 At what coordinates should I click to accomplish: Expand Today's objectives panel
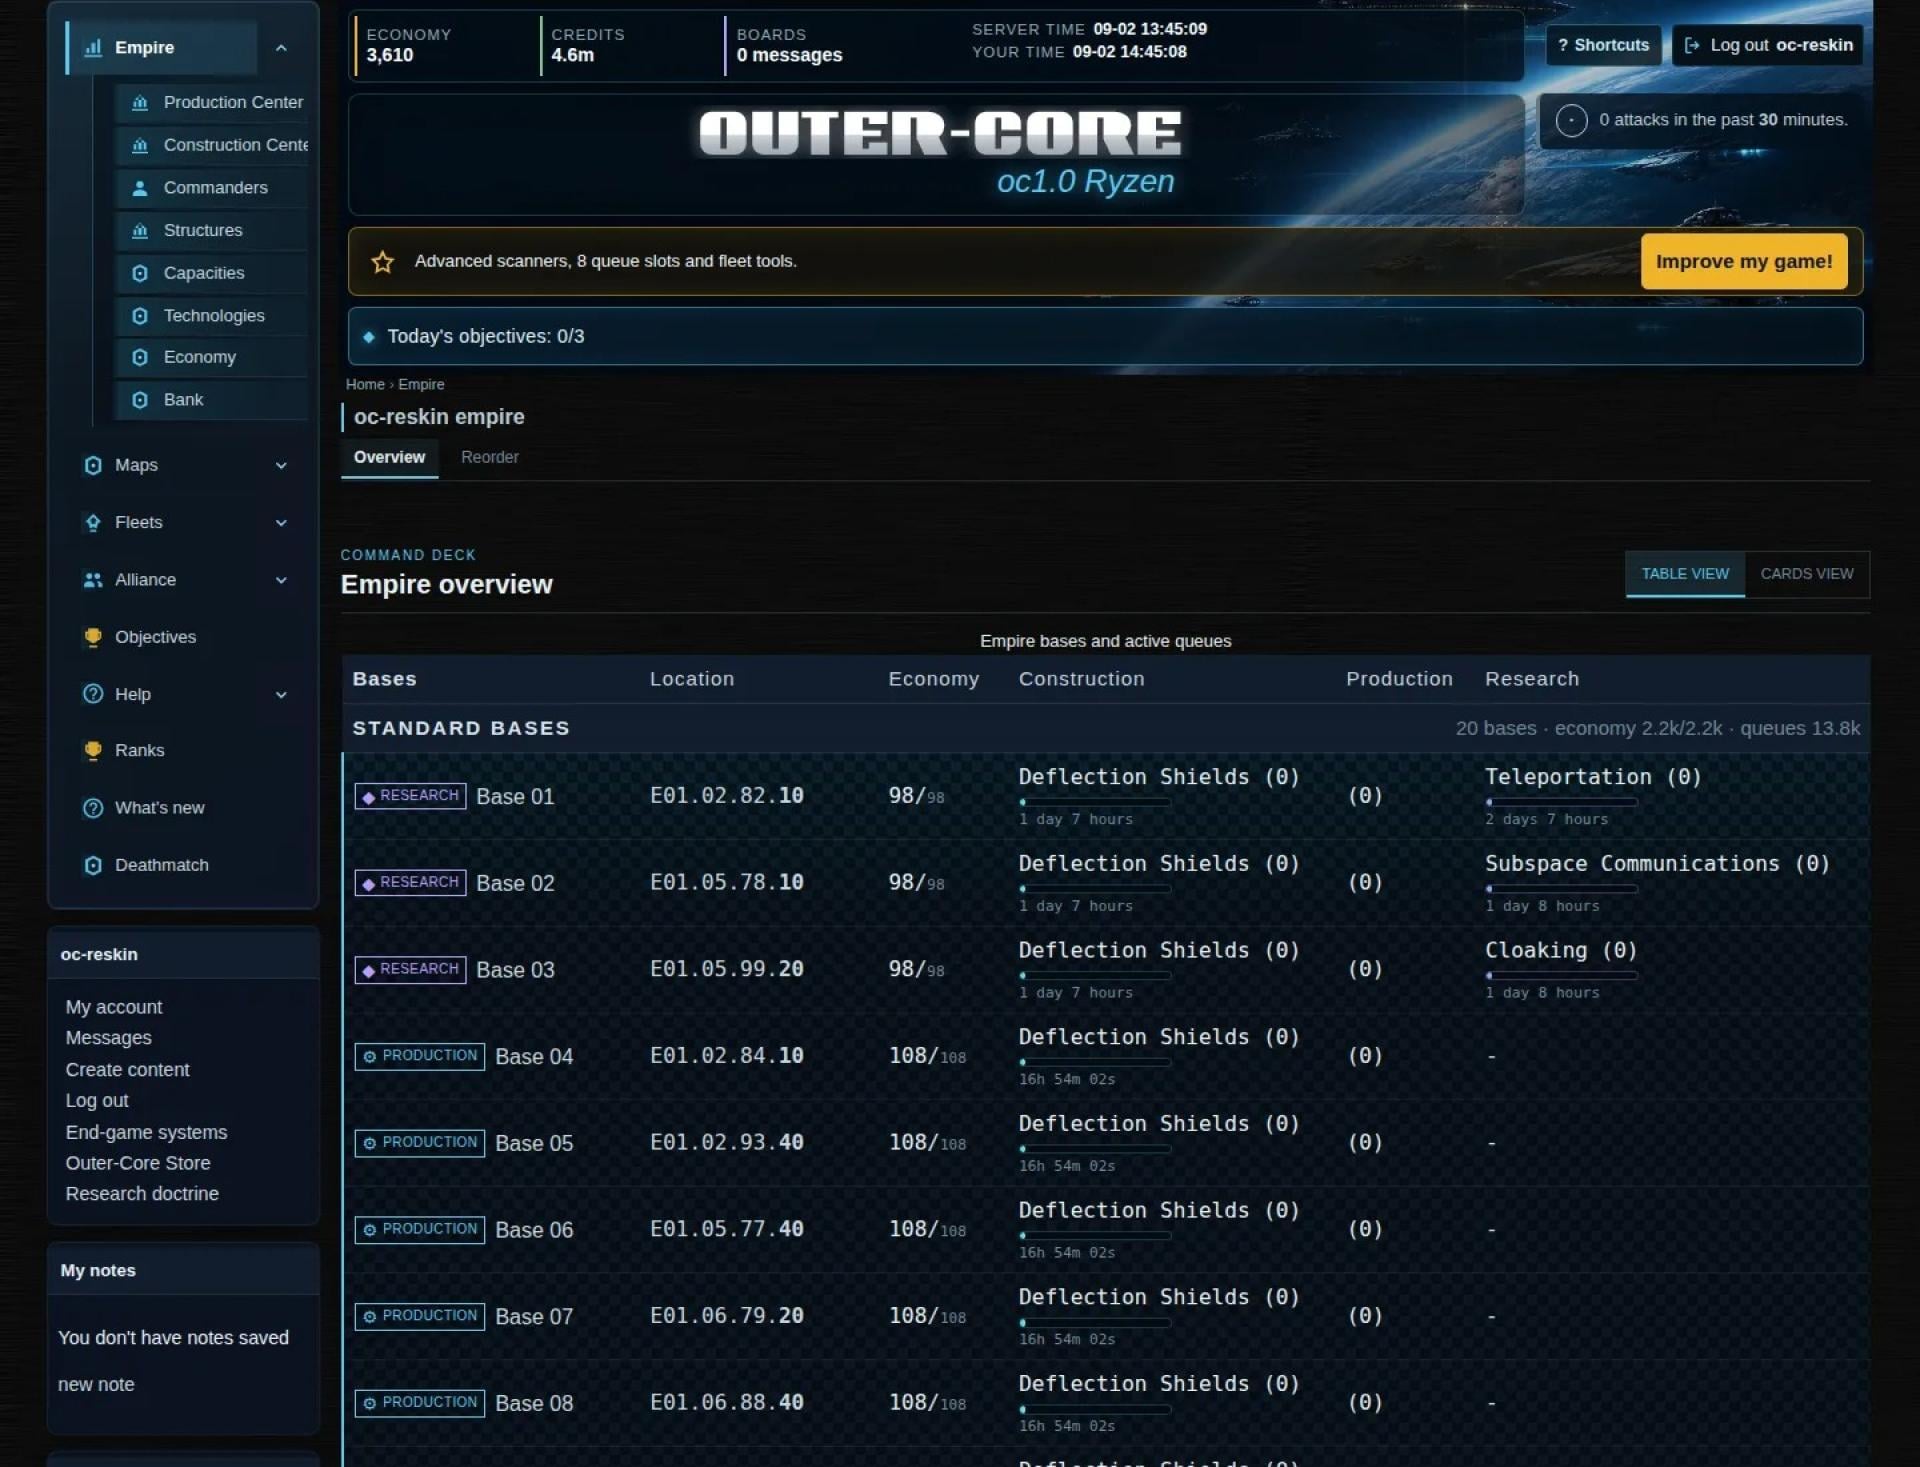click(x=1105, y=336)
